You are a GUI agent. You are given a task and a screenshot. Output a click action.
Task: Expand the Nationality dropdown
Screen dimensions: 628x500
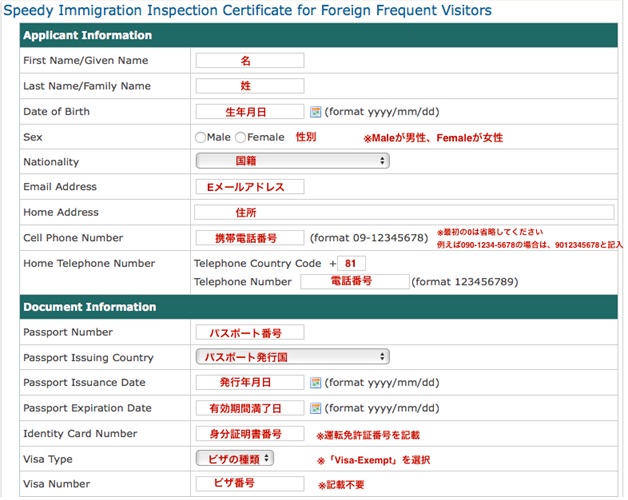tap(292, 161)
